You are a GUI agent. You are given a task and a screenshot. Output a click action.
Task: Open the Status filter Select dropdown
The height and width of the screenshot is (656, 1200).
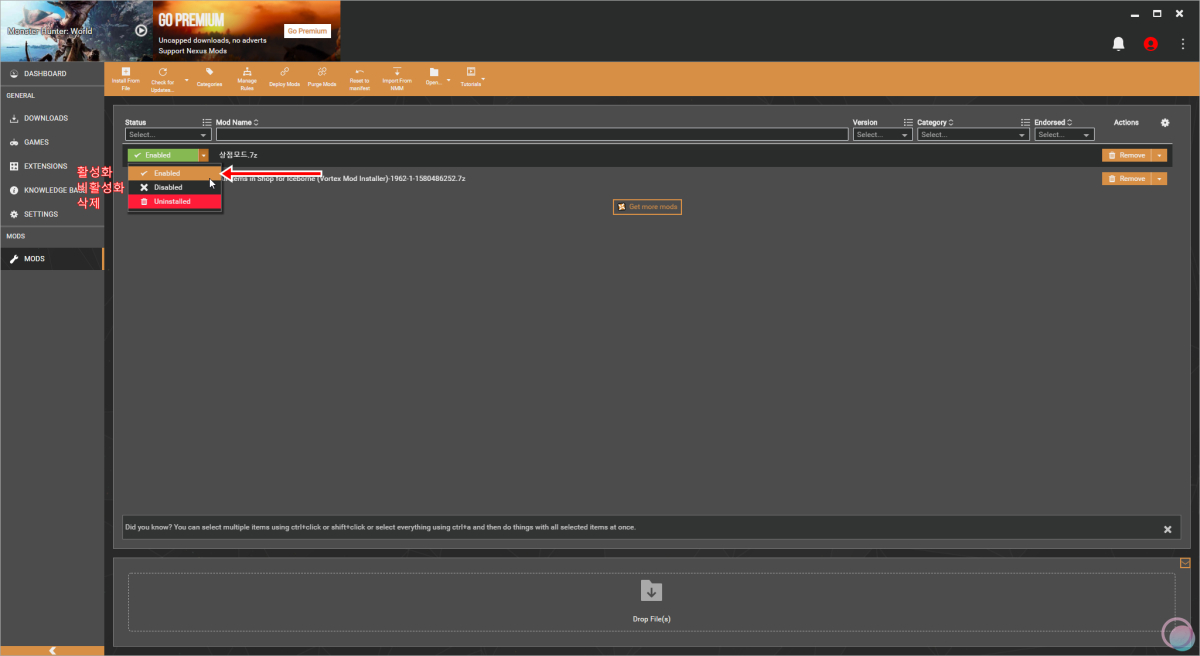tap(168, 134)
